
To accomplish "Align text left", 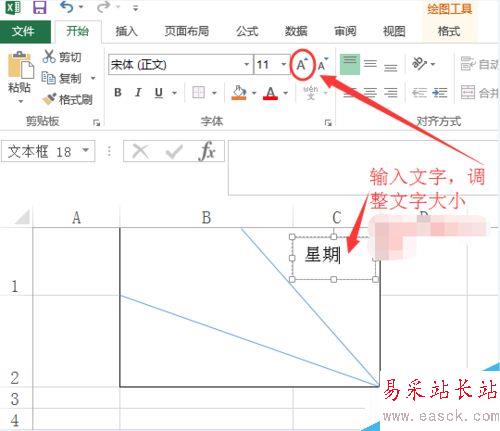I will (350, 92).
